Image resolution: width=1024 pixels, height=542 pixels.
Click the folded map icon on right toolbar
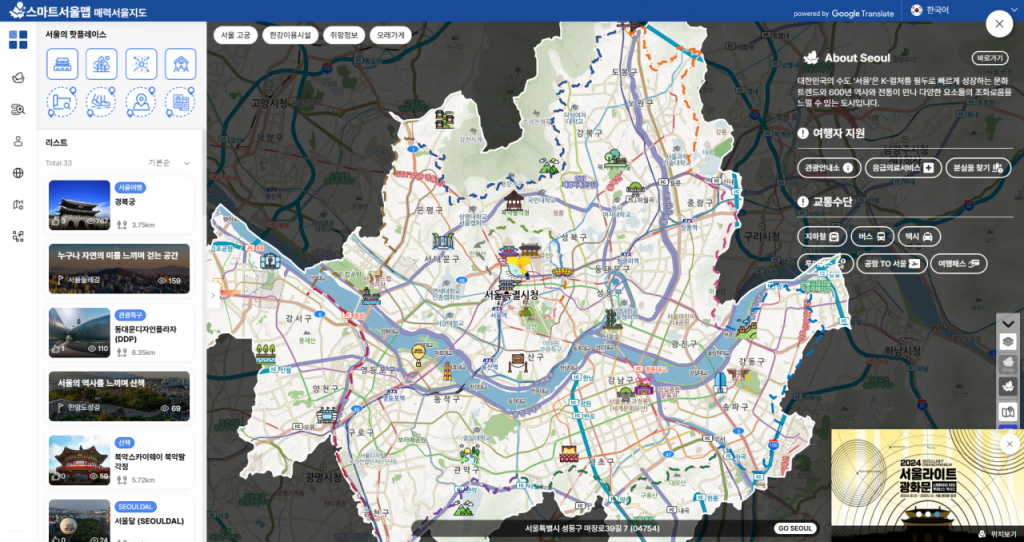click(1008, 412)
